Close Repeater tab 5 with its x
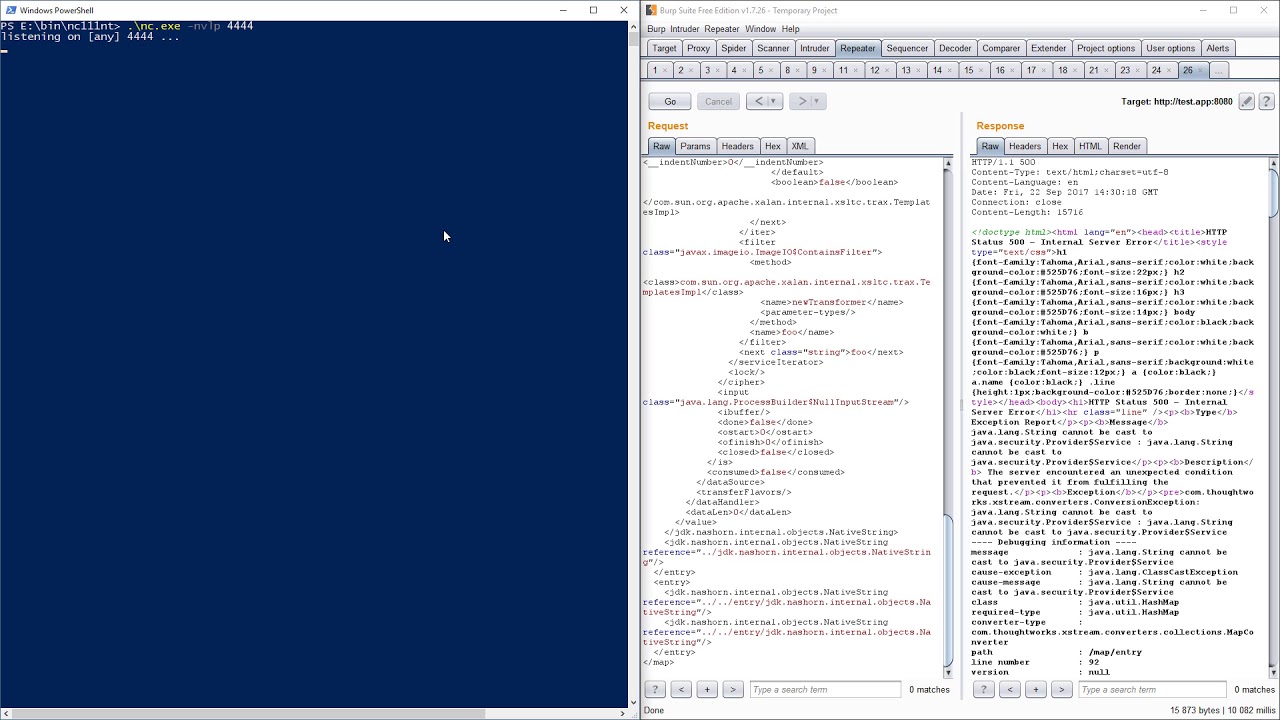The height and width of the screenshot is (720, 1280). click(771, 71)
